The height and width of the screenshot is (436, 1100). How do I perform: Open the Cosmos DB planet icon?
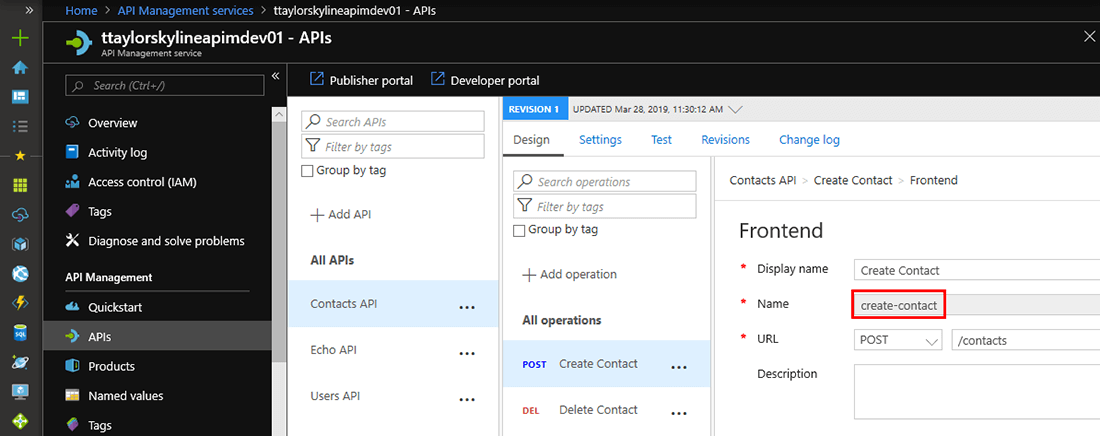point(20,362)
